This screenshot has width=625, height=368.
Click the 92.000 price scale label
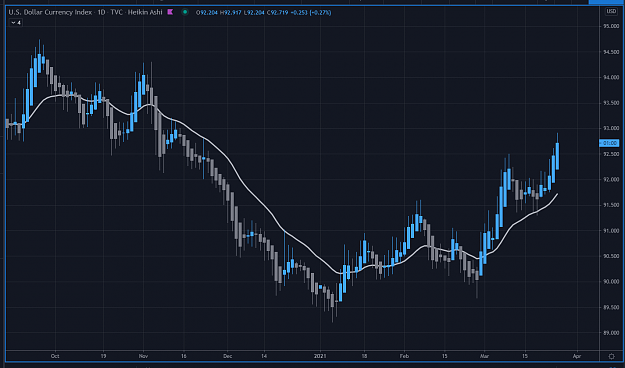[x=611, y=179]
